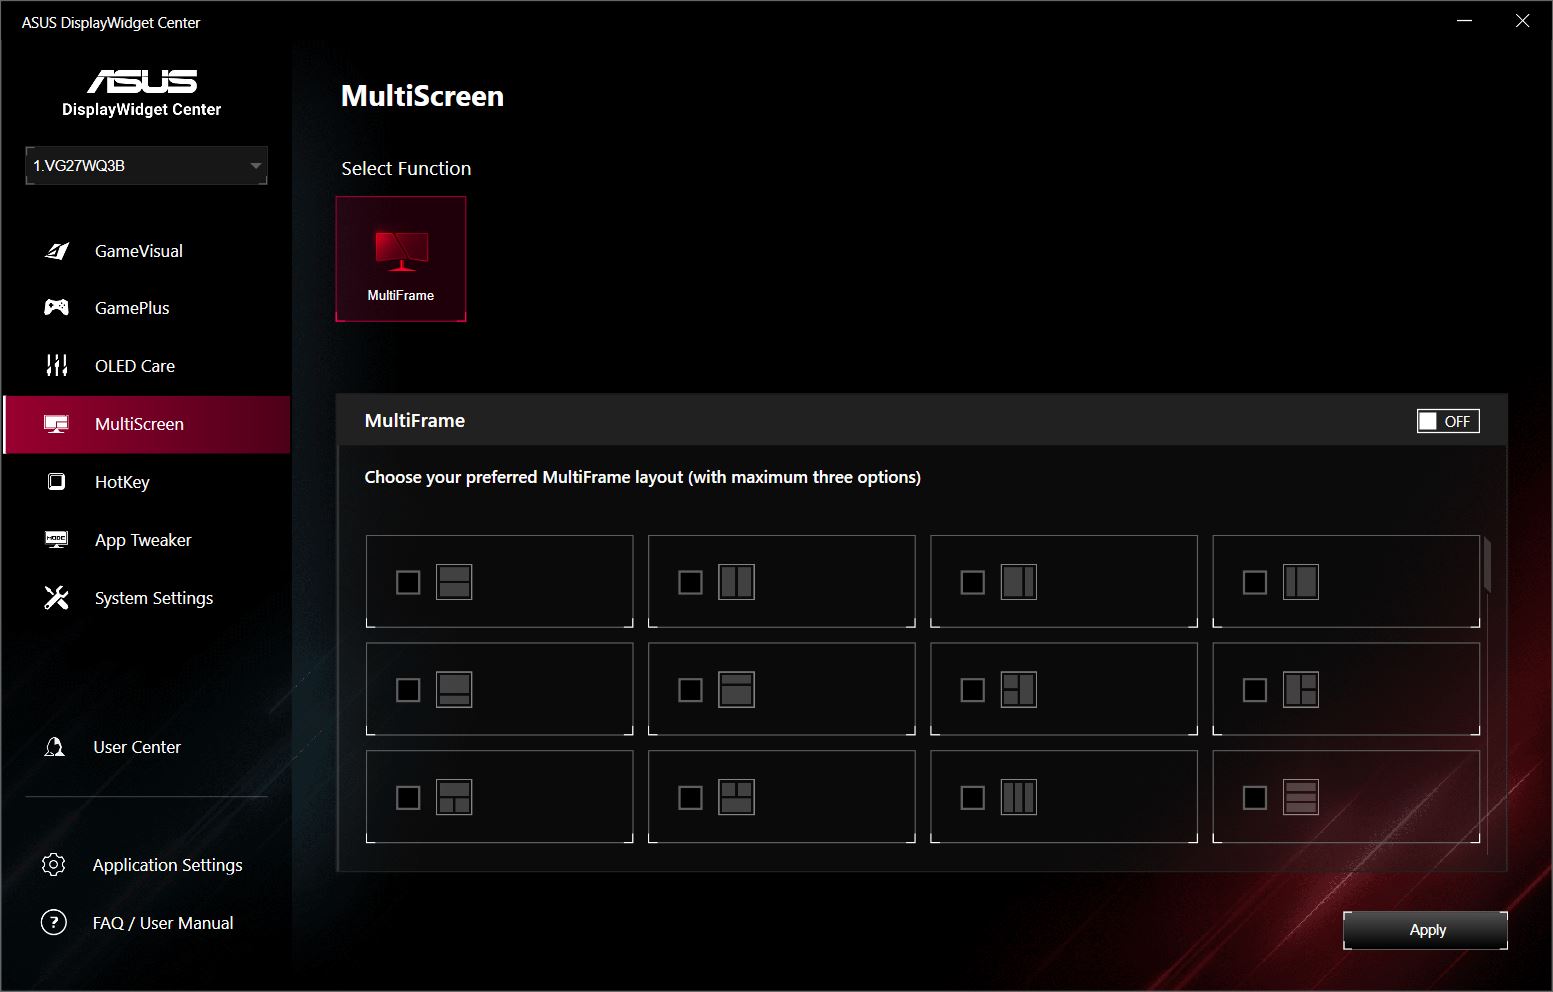Click the narrow-left wide-right layout icon

click(x=1300, y=582)
